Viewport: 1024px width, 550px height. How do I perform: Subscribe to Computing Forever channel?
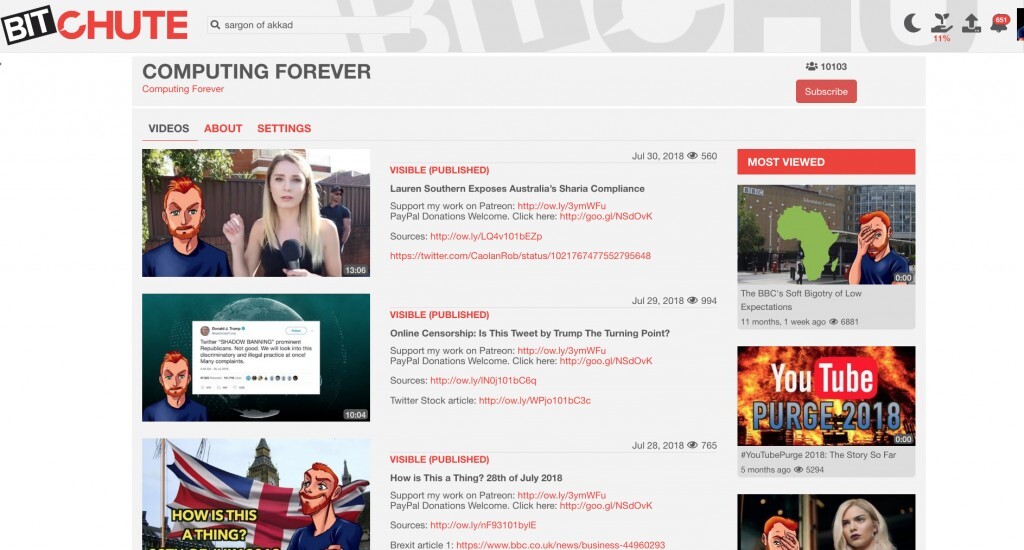pyautogui.click(x=826, y=91)
